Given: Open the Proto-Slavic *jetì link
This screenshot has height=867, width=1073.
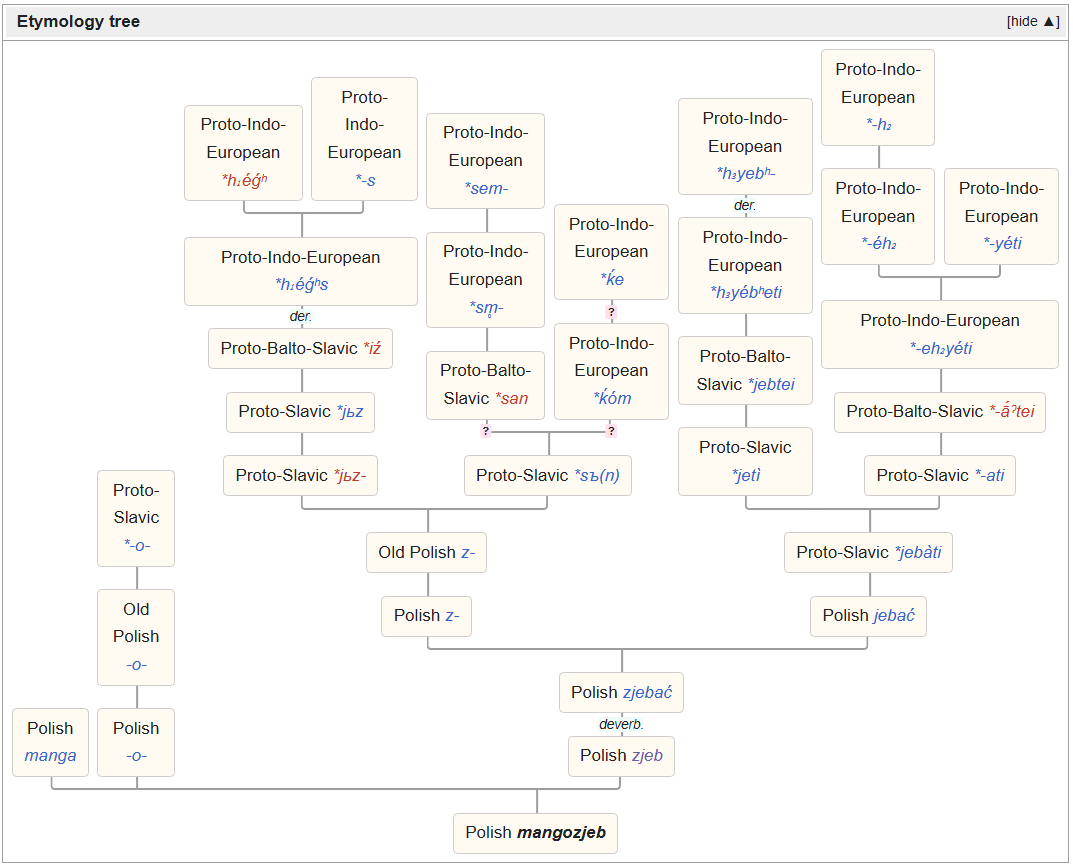Looking at the screenshot, I should [746, 475].
